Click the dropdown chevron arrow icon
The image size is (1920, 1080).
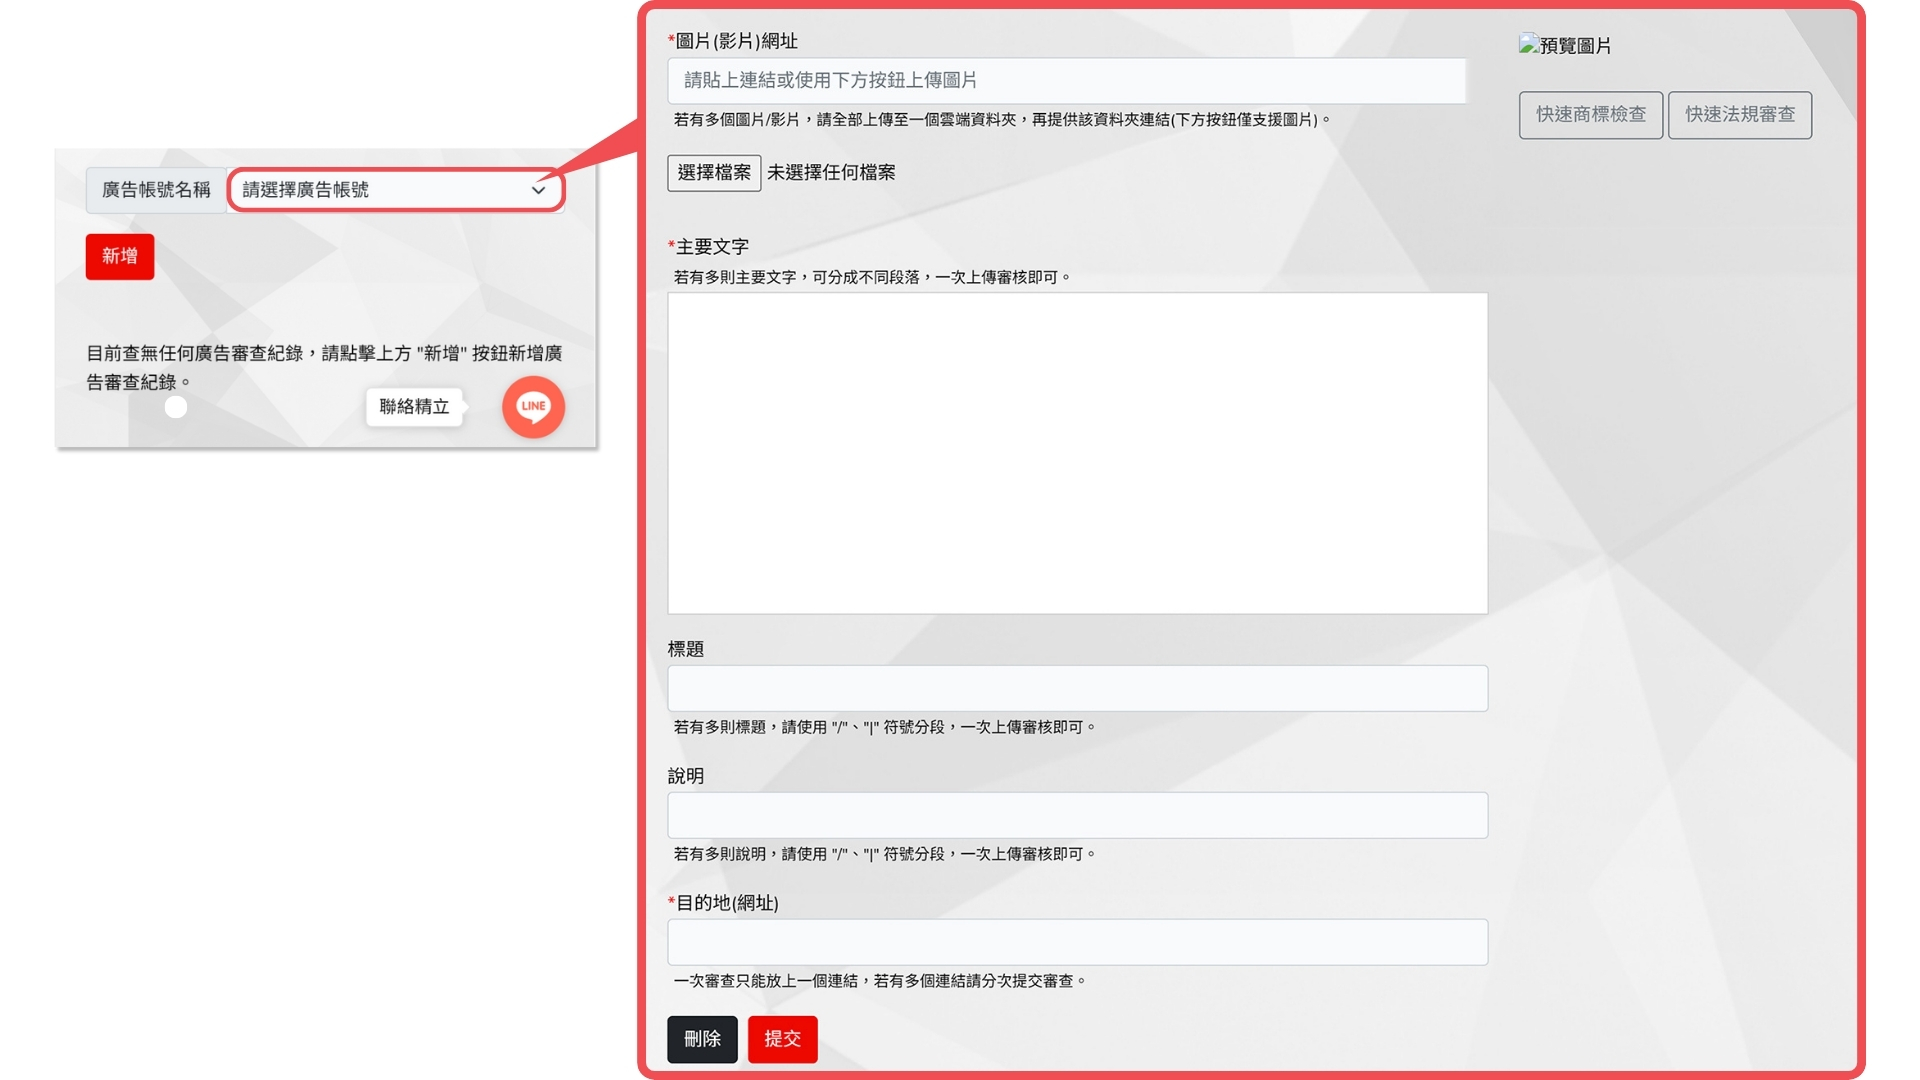point(538,190)
